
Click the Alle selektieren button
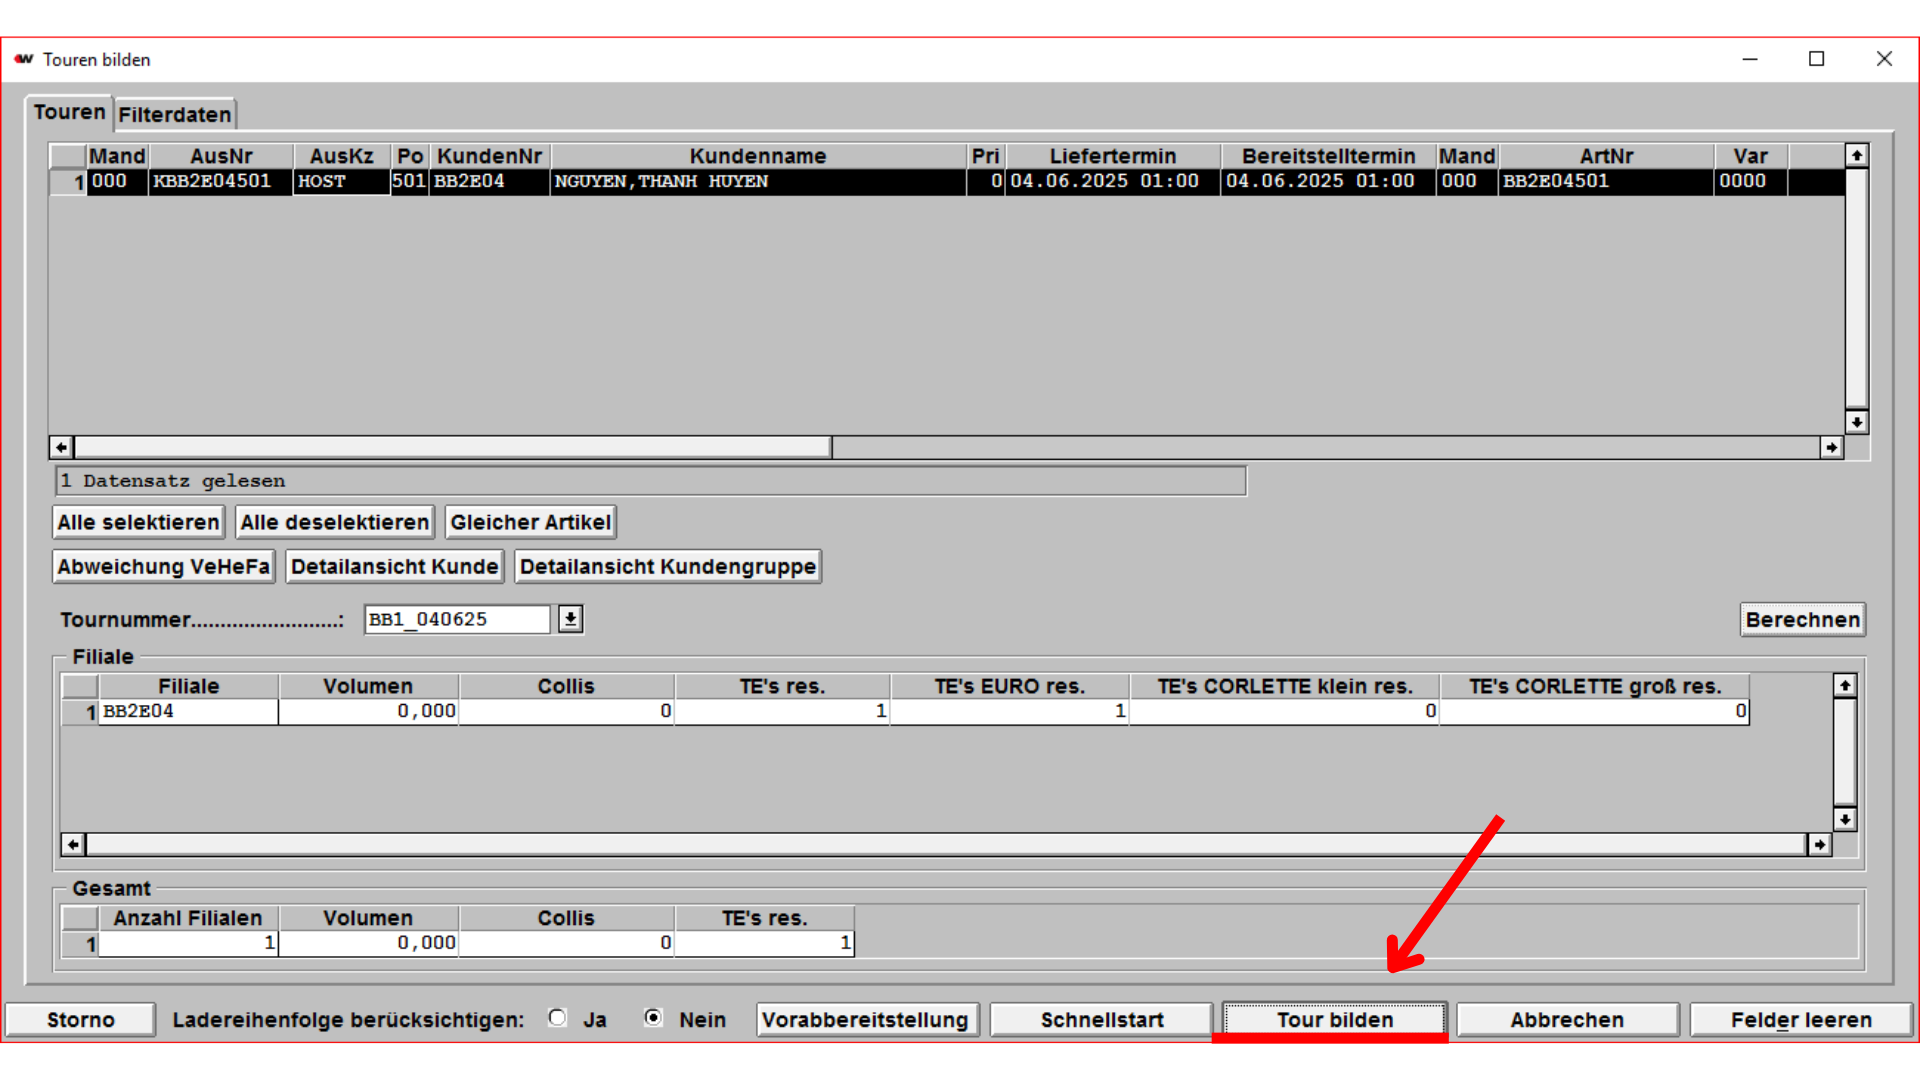tap(138, 522)
